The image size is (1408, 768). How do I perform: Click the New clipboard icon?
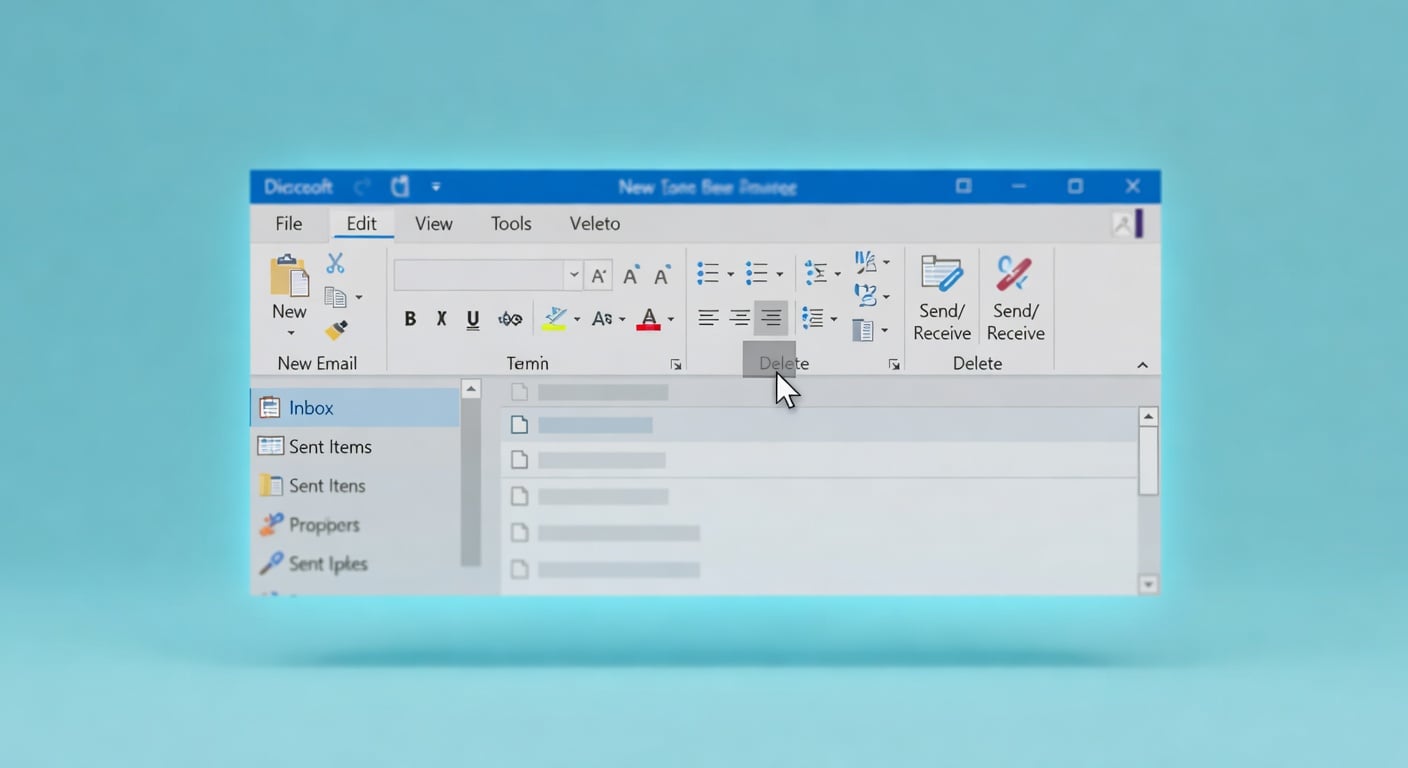tap(289, 276)
